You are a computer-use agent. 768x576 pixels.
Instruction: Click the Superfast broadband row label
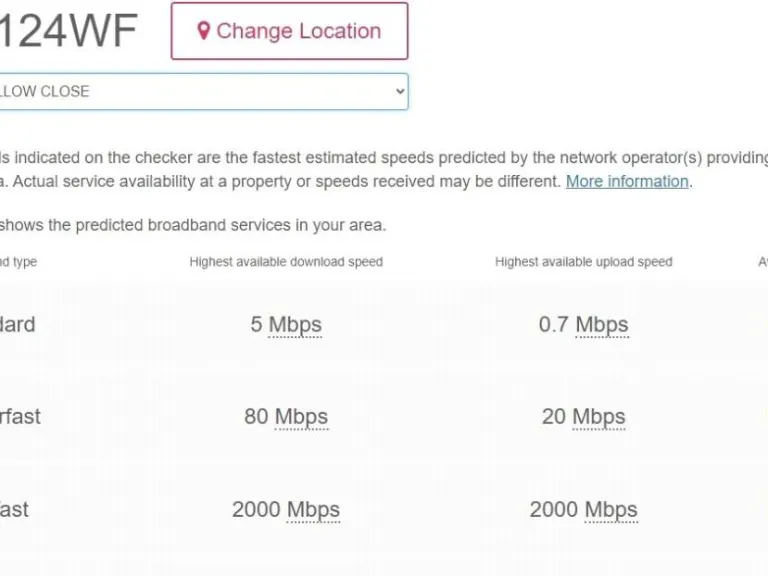coord(20,417)
